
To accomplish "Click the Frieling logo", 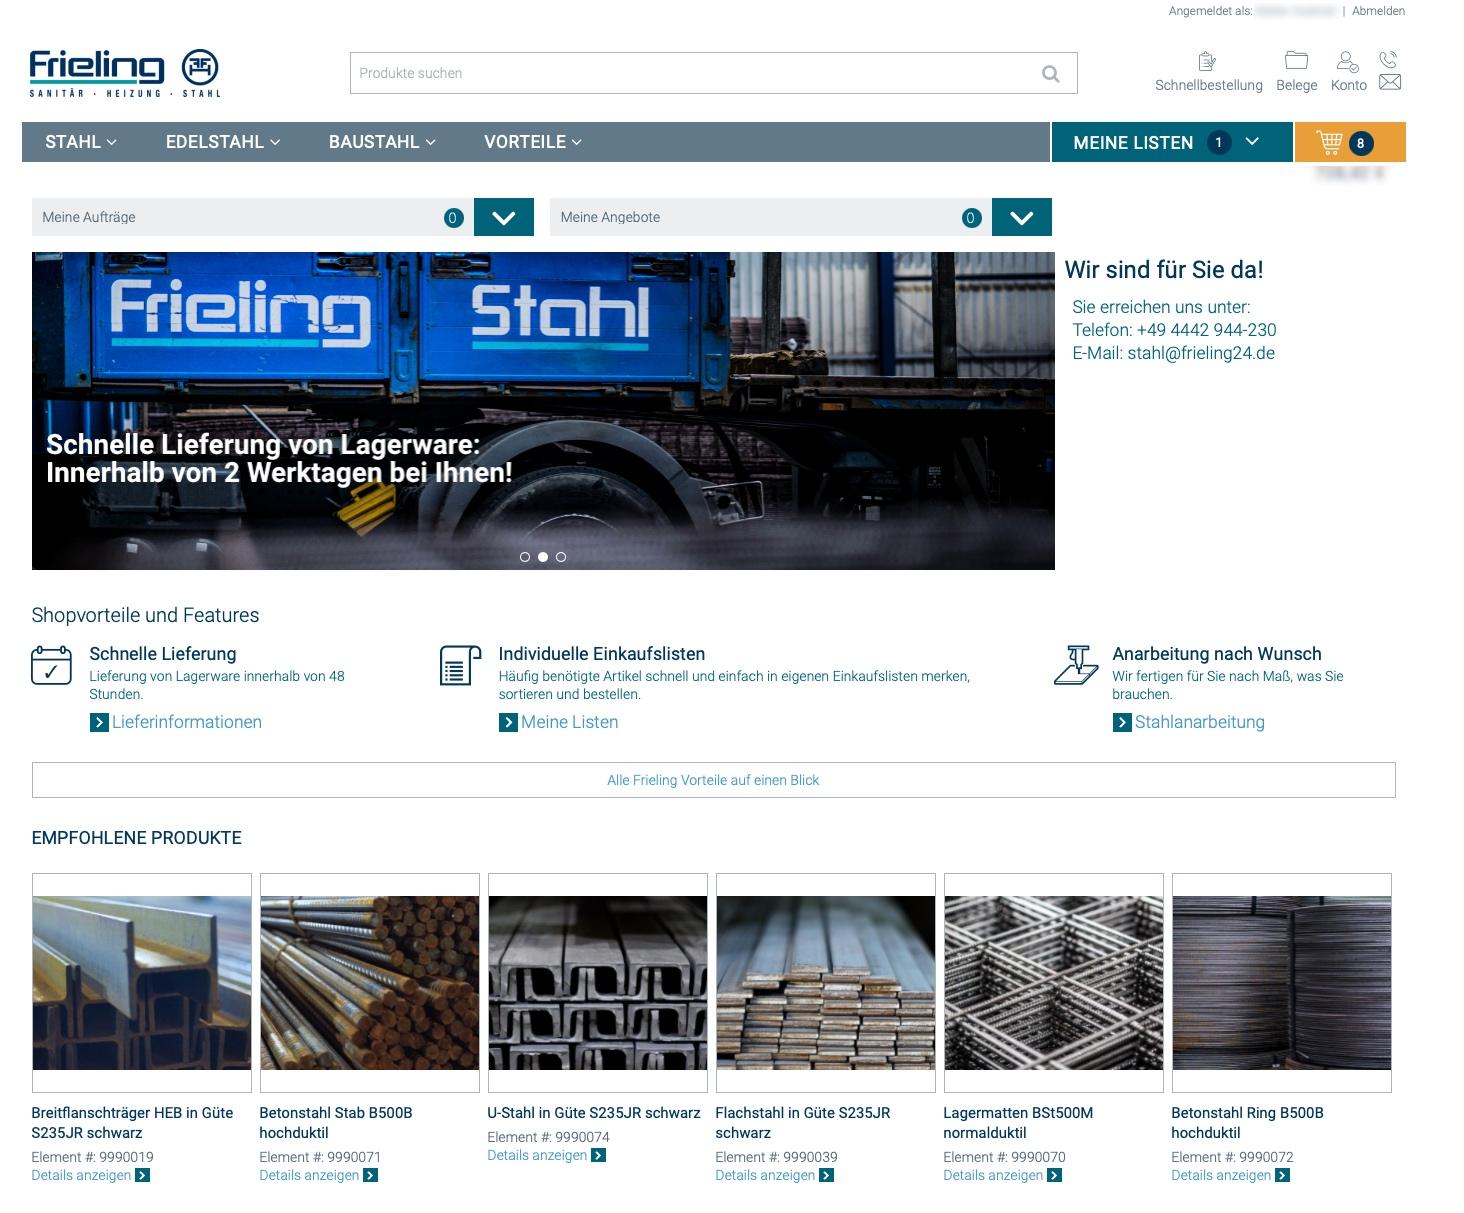I will coord(125,73).
